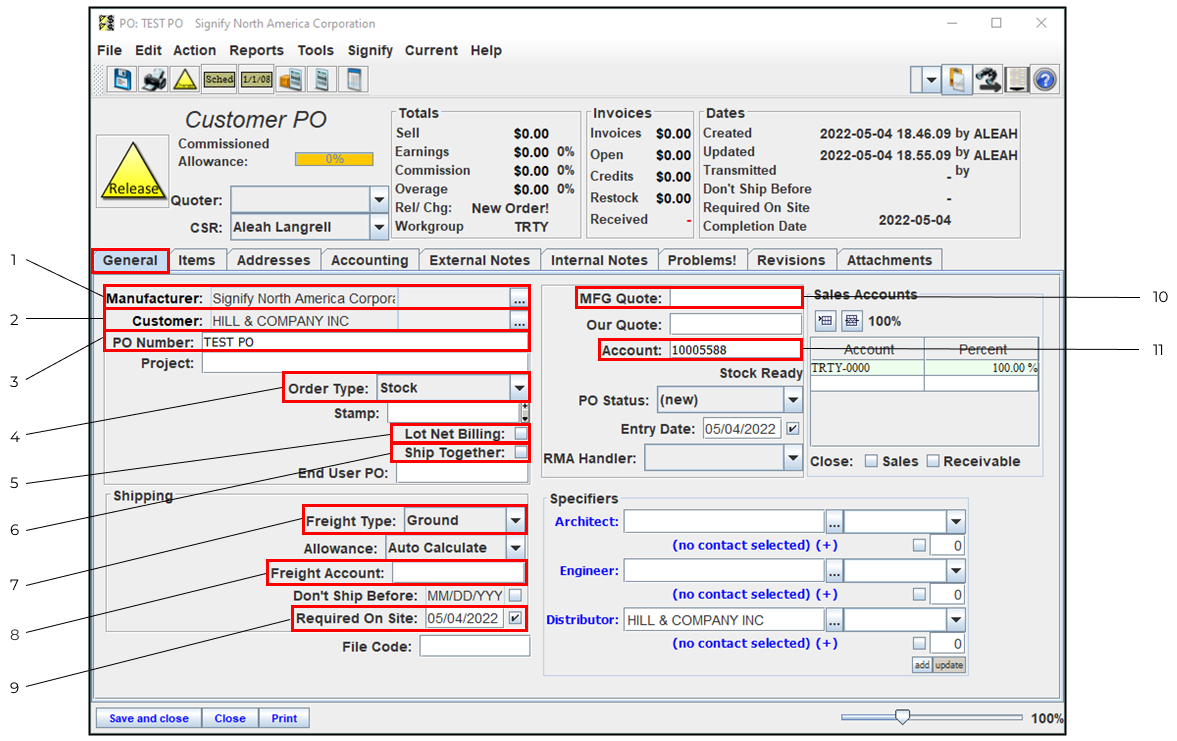Open the Distributor contact dropdown
The height and width of the screenshot is (741, 1177).
(955, 620)
